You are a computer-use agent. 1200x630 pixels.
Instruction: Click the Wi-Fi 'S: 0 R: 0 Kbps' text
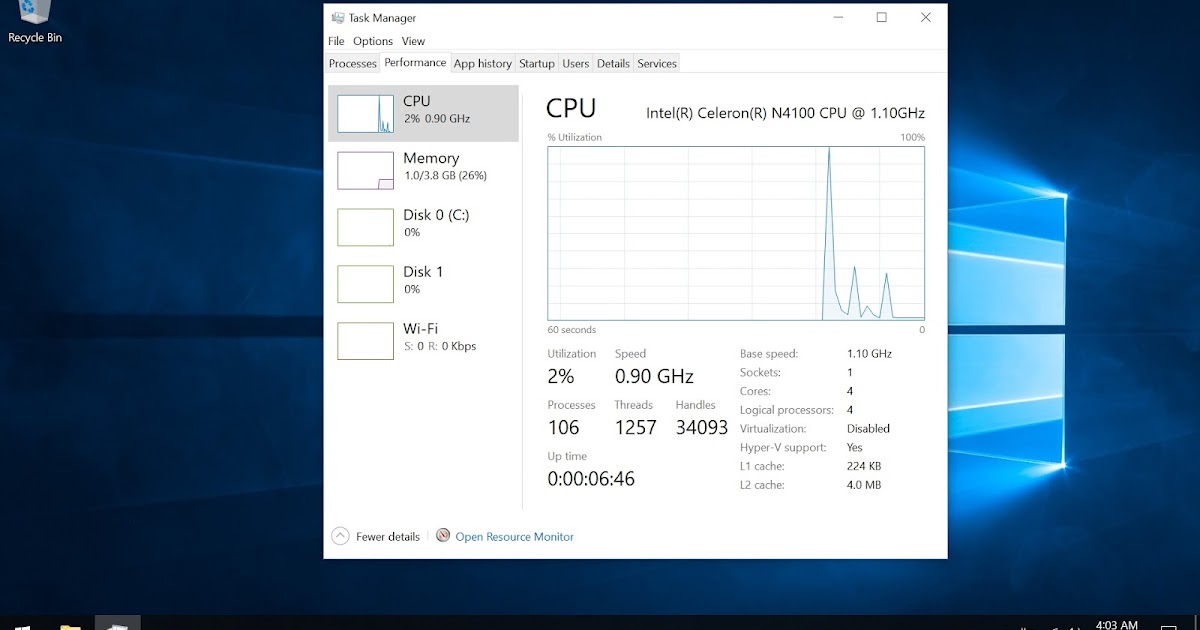tap(440, 346)
